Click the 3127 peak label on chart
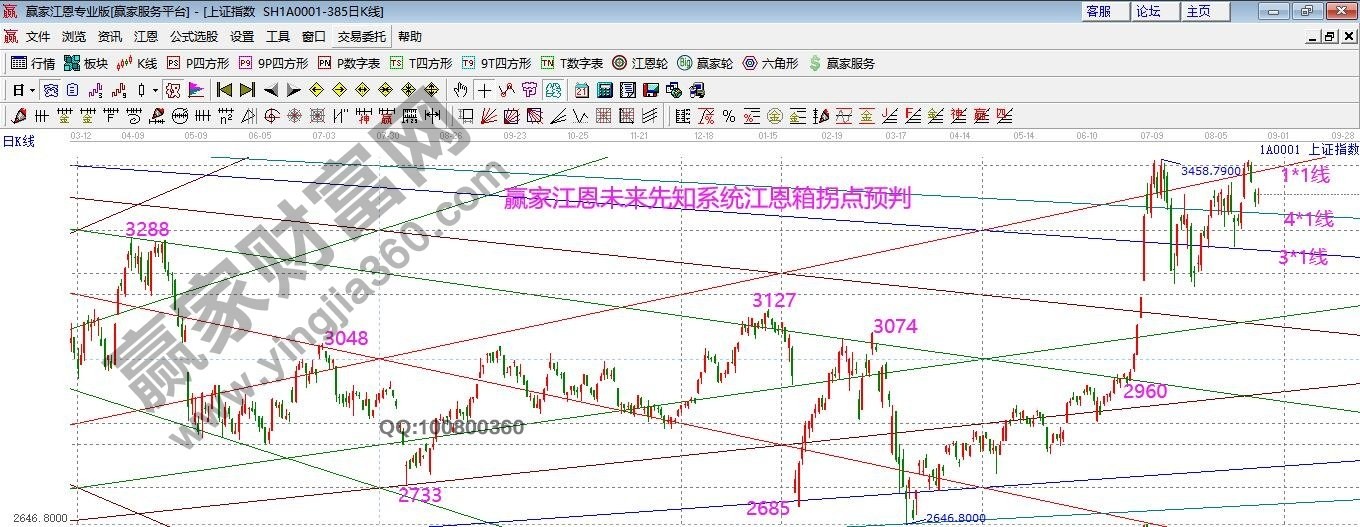Screen dimensions: 1360x527 click(x=774, y=300)
